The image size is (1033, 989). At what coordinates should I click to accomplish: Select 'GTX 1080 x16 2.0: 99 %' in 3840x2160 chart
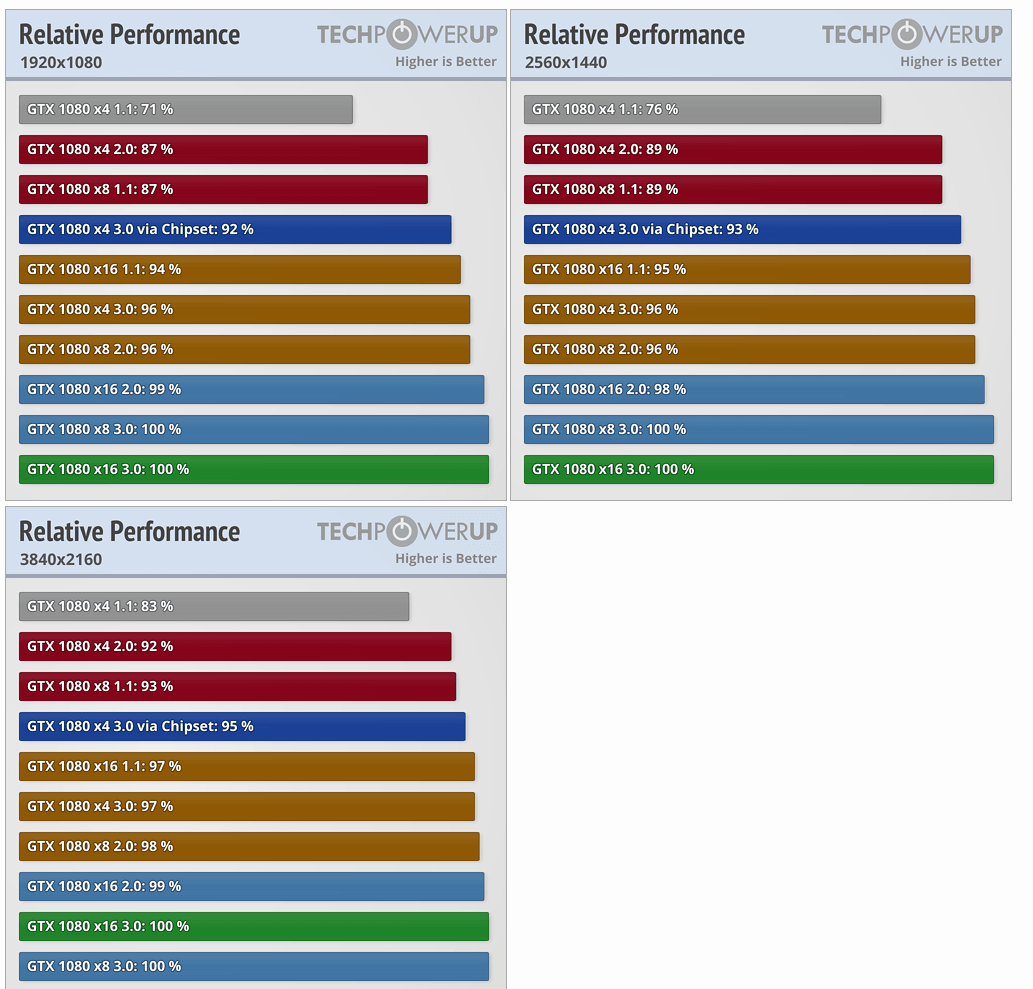click(252, 886)
